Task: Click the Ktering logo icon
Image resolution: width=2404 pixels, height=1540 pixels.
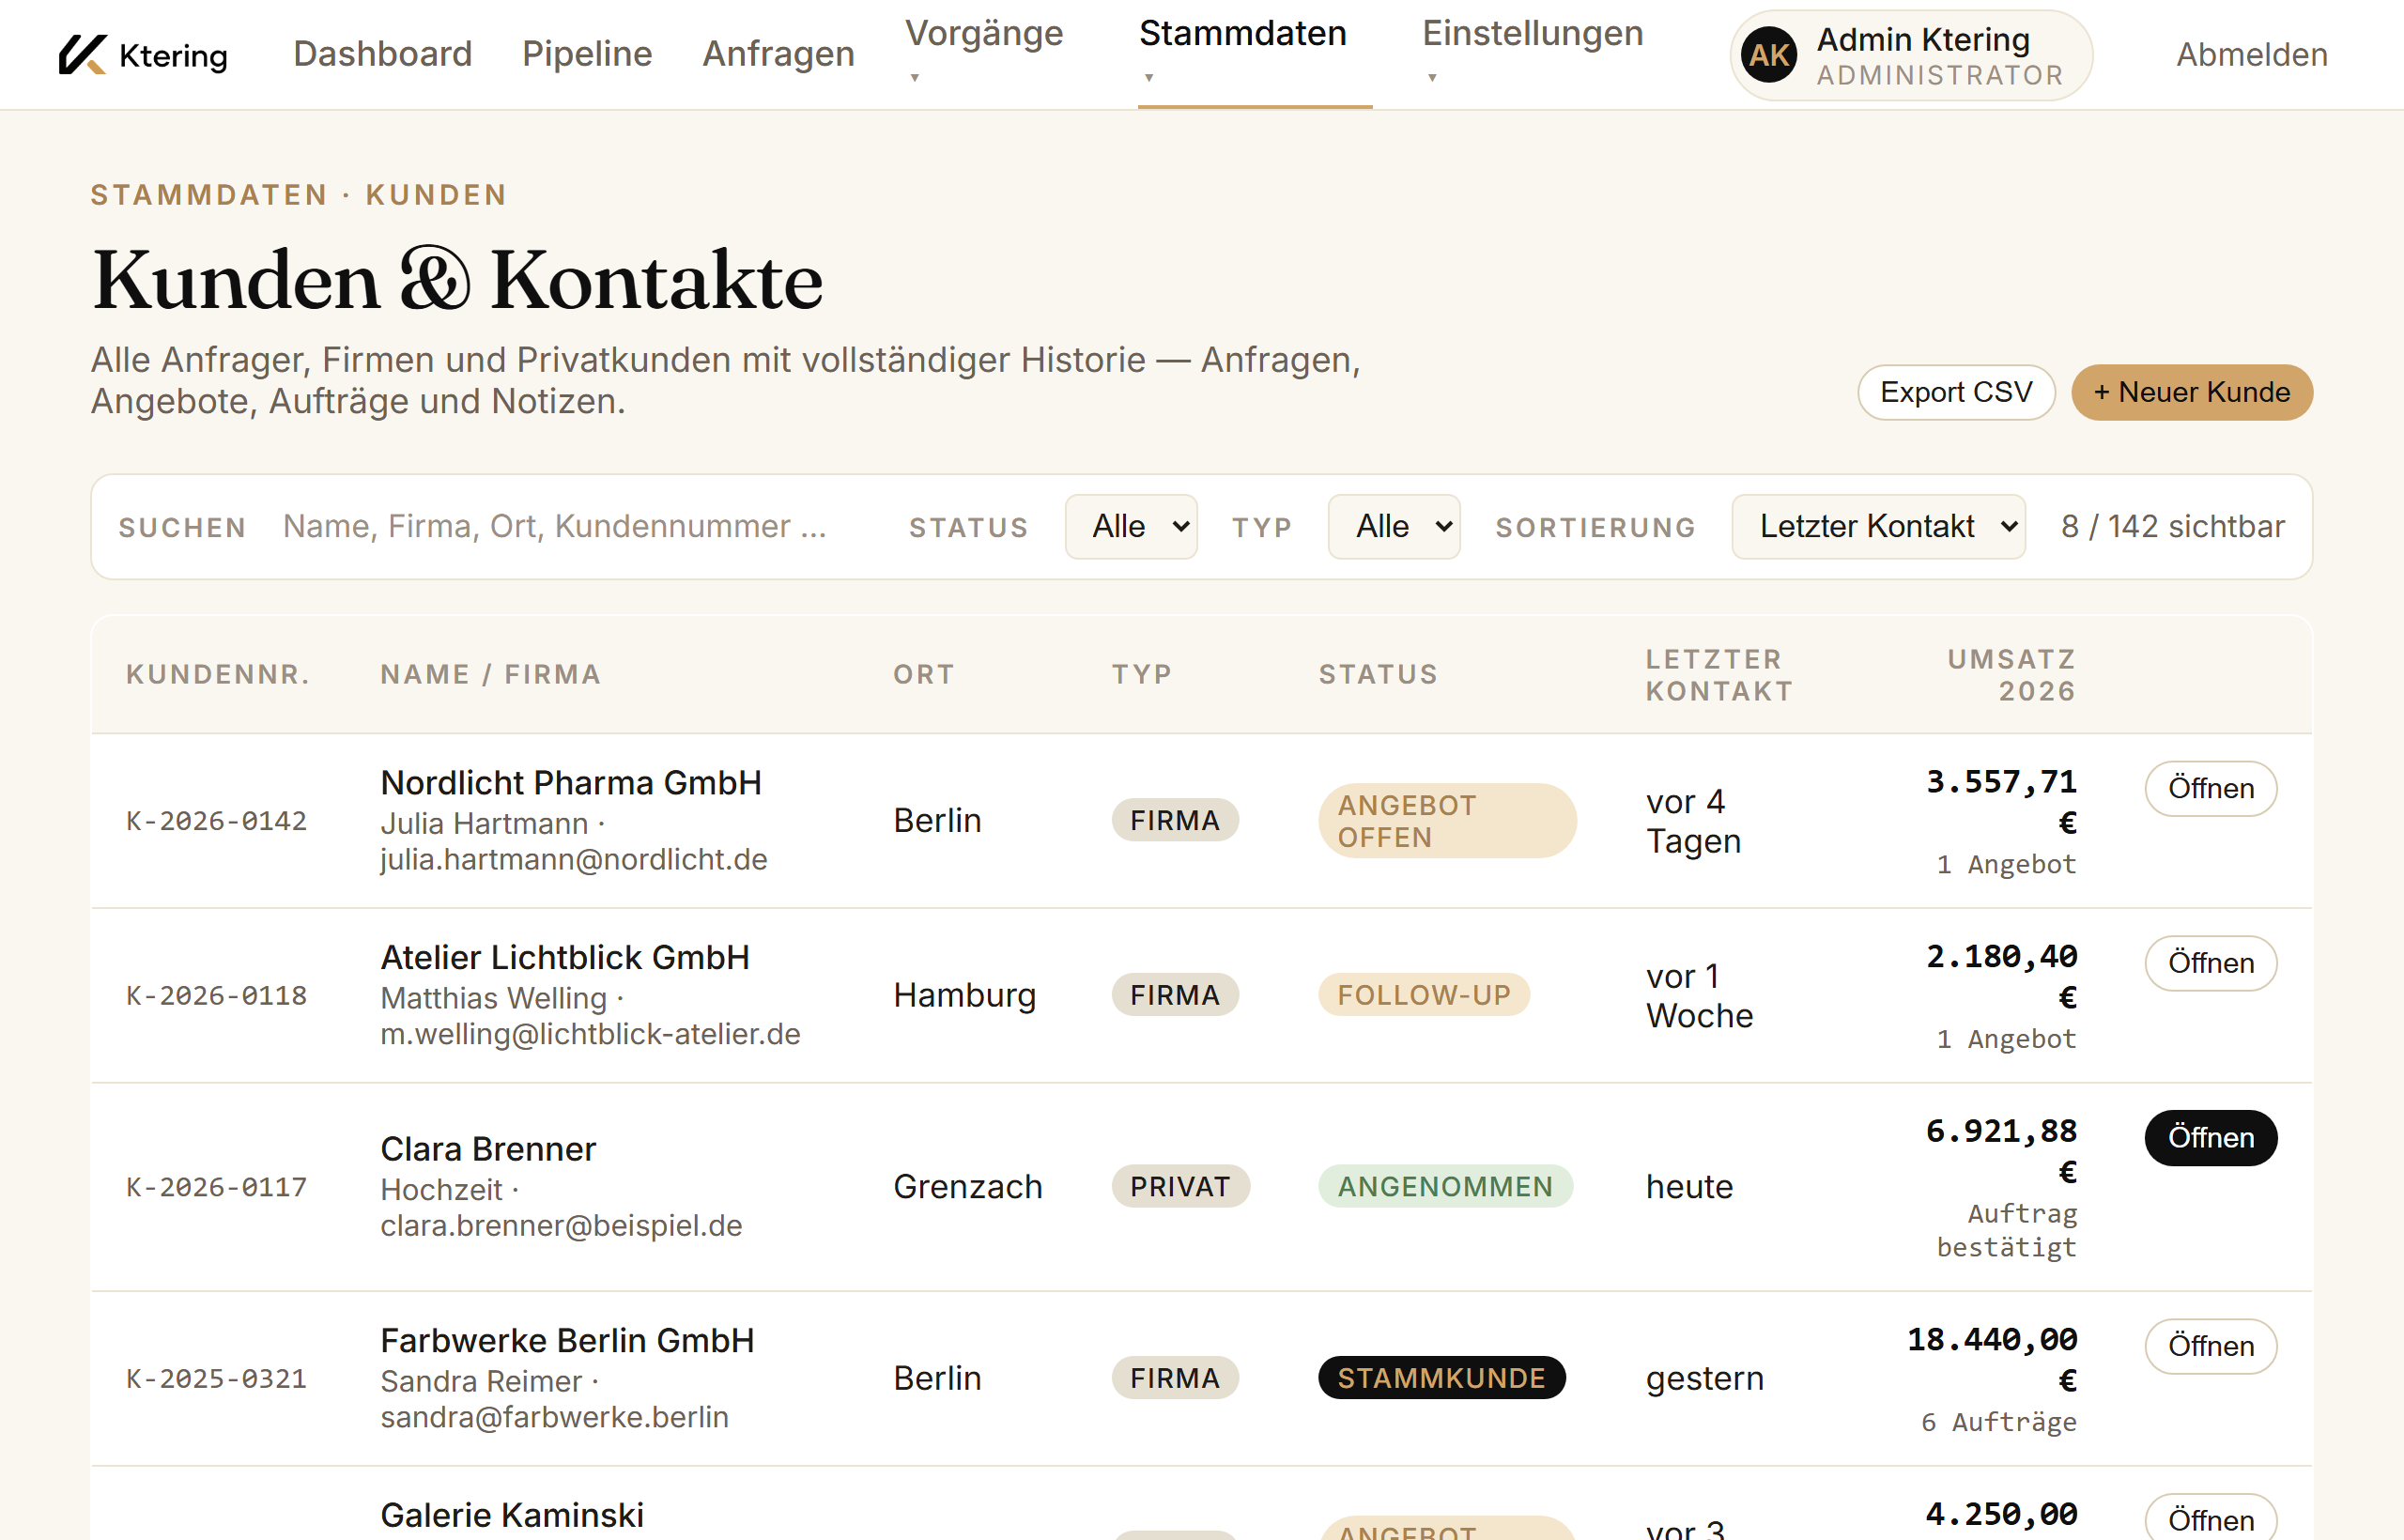Action: (x=82, y=55)
